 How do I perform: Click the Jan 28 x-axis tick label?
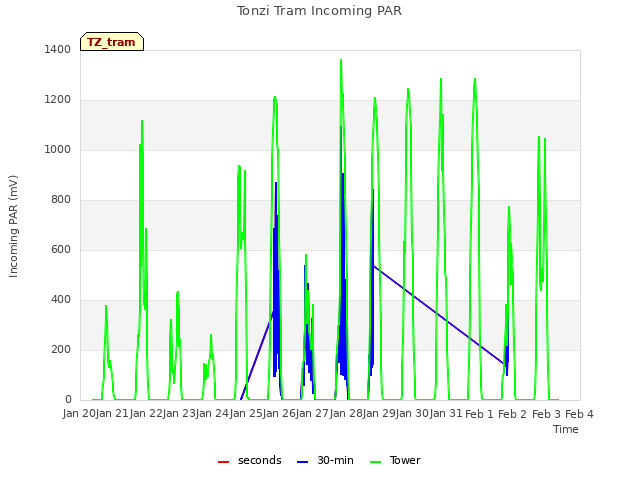[x=346, y=414]
